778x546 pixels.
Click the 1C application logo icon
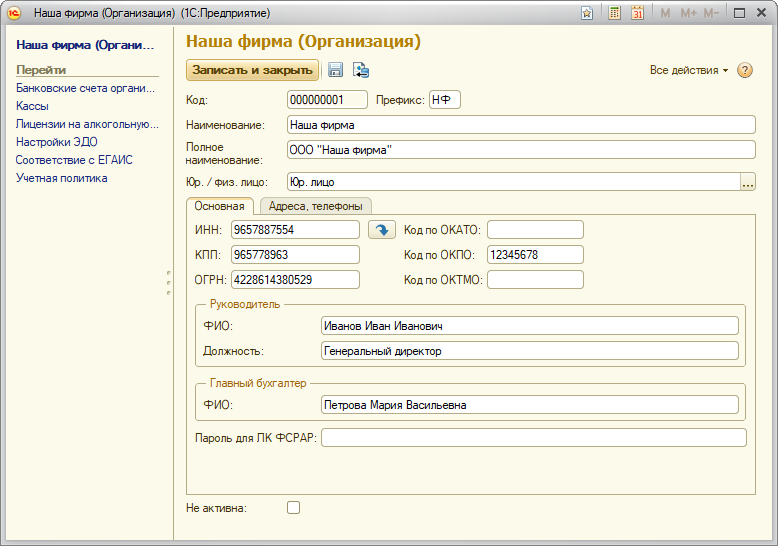tap(15, 13)
